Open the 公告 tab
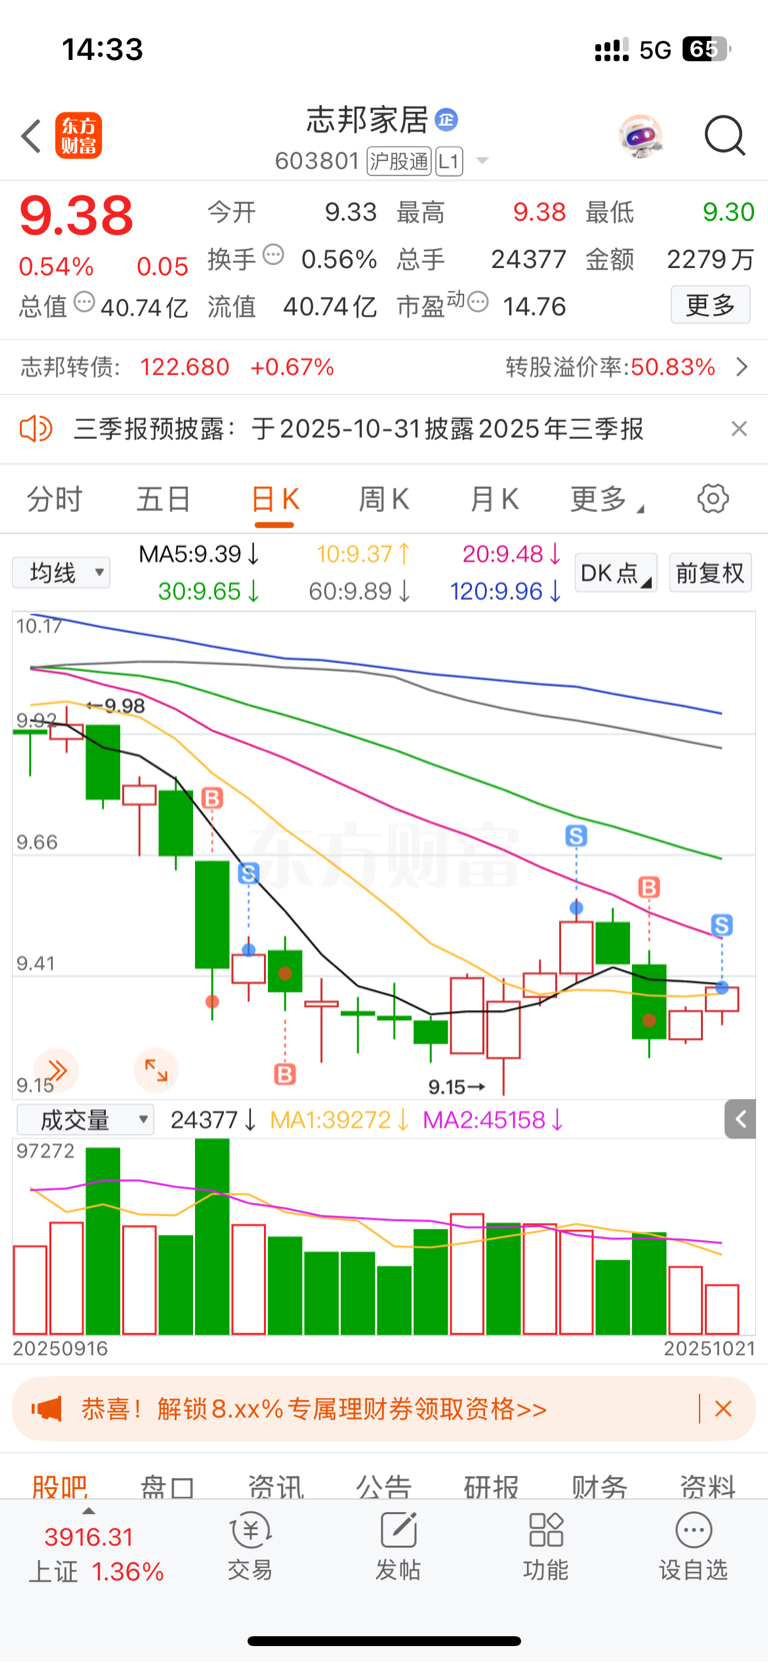 pos(384,1485)
